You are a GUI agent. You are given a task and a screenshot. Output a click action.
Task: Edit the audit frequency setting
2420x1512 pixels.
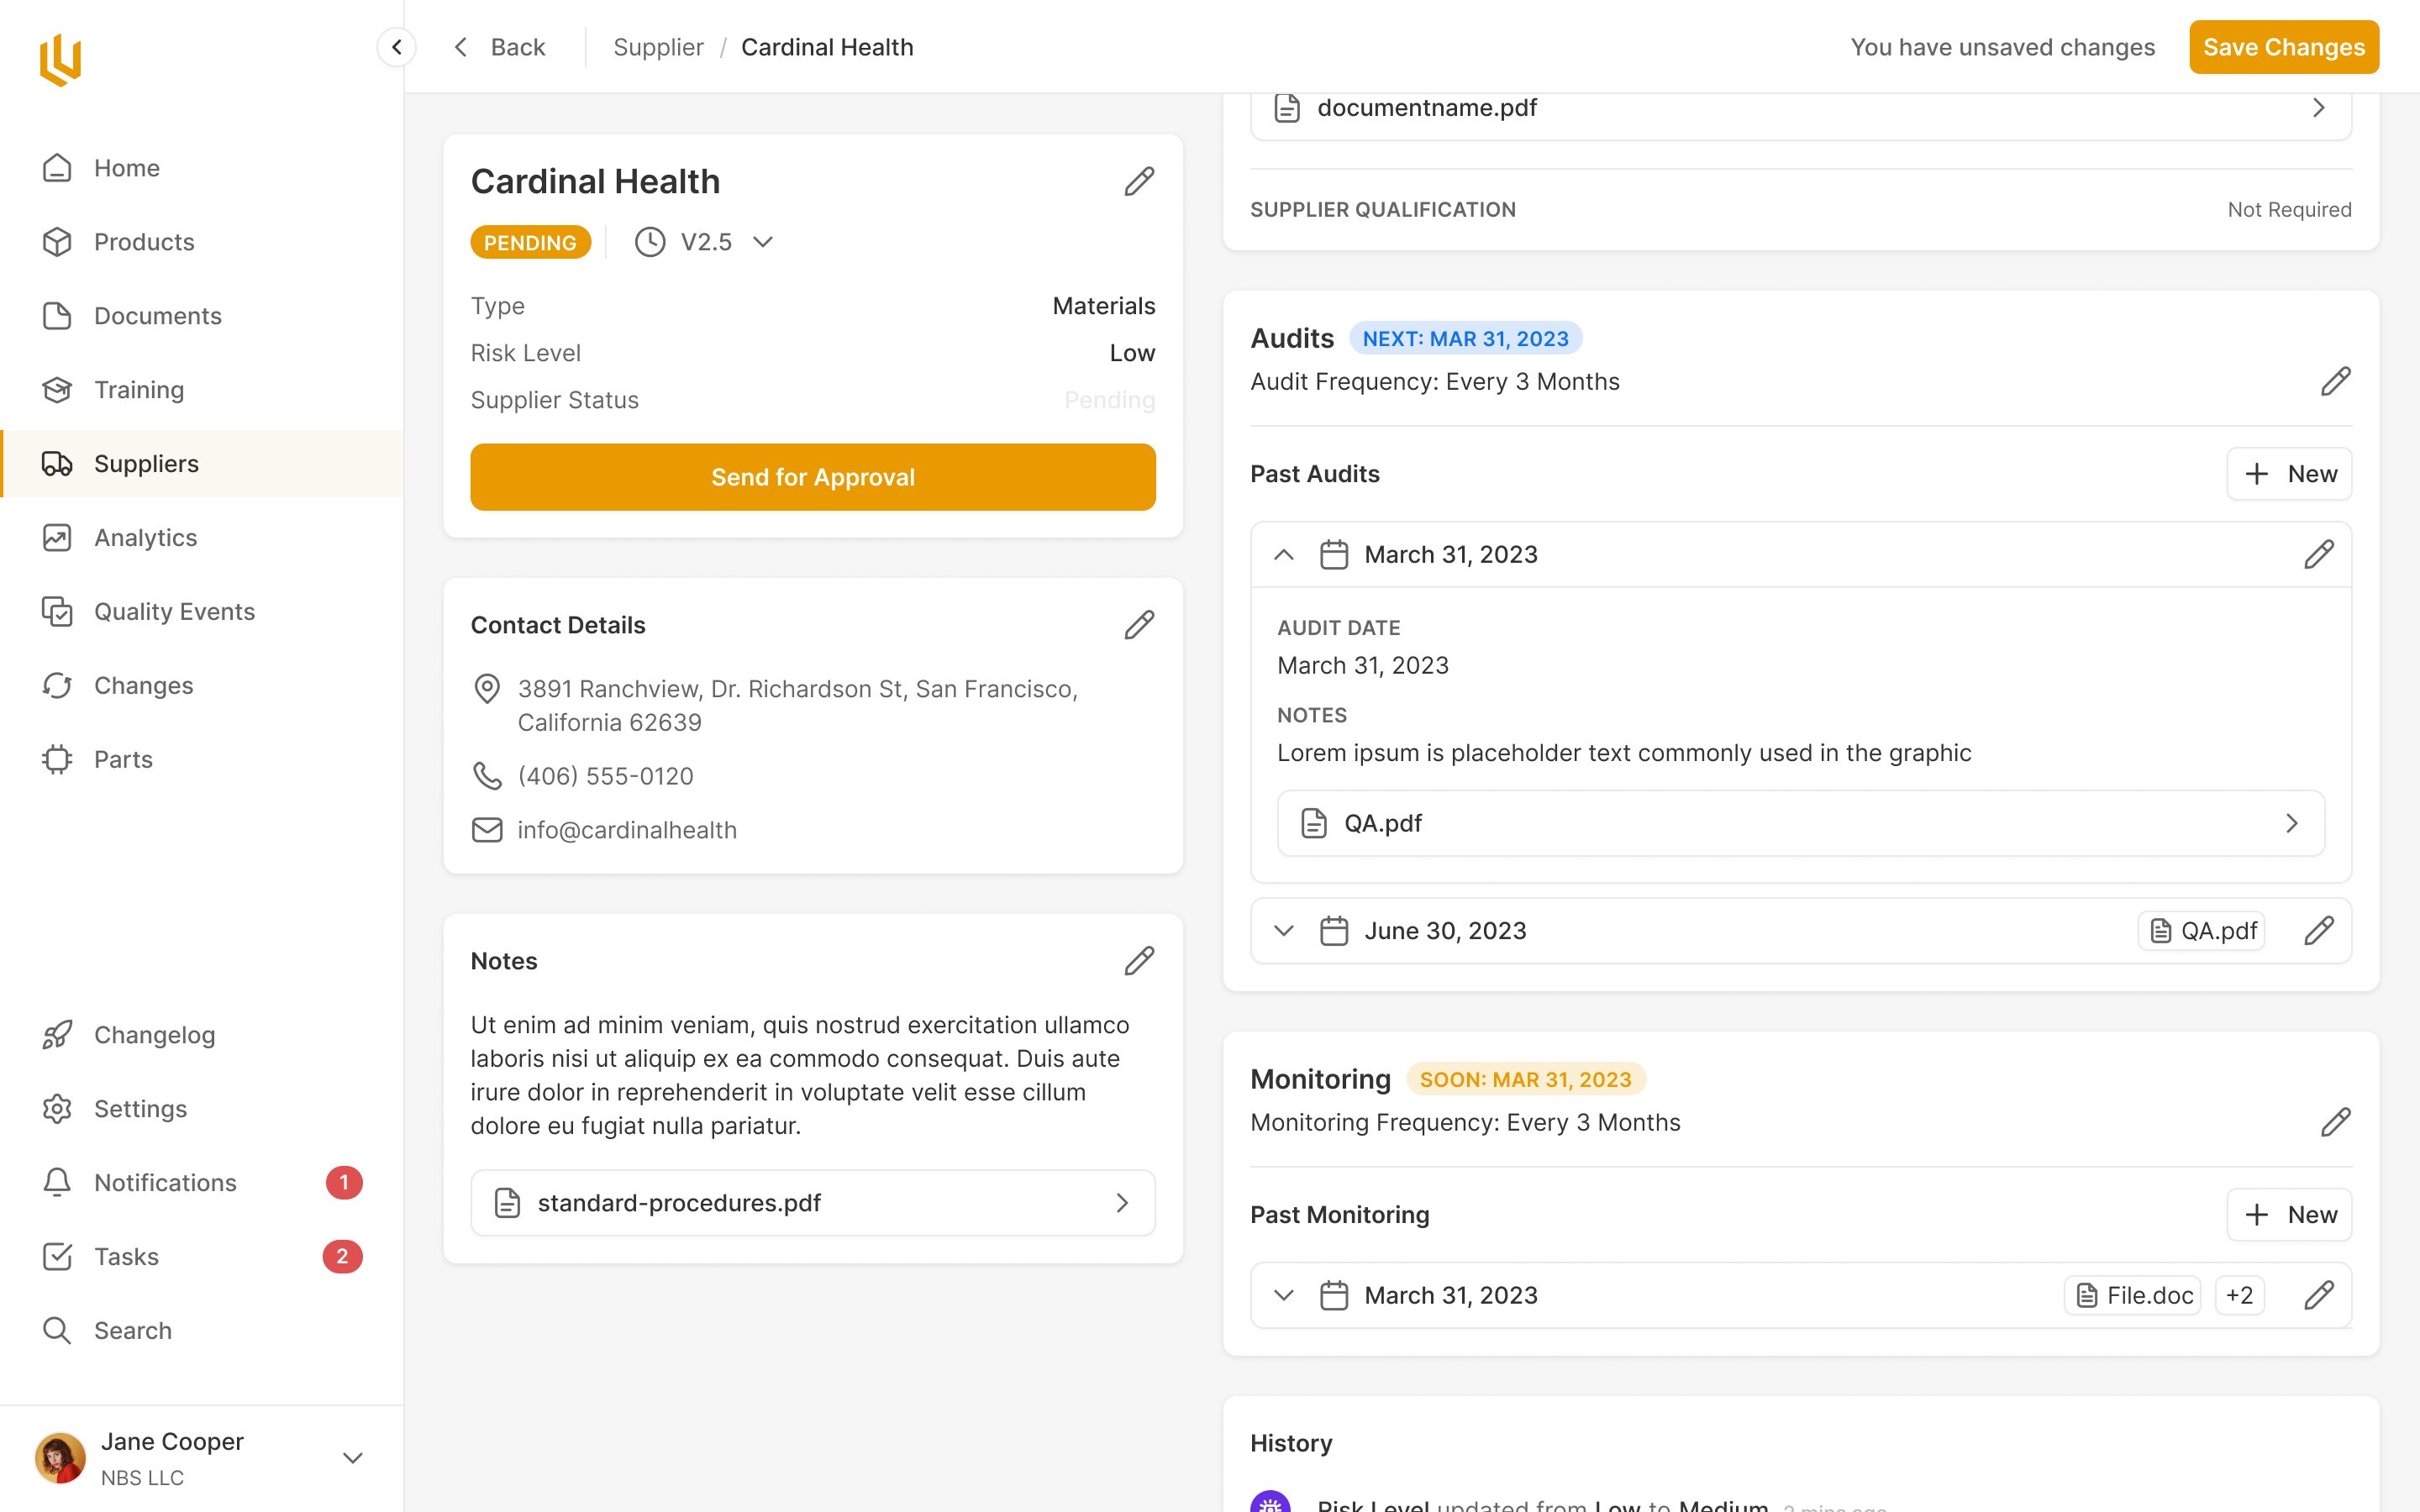(x=2334, y=382)
